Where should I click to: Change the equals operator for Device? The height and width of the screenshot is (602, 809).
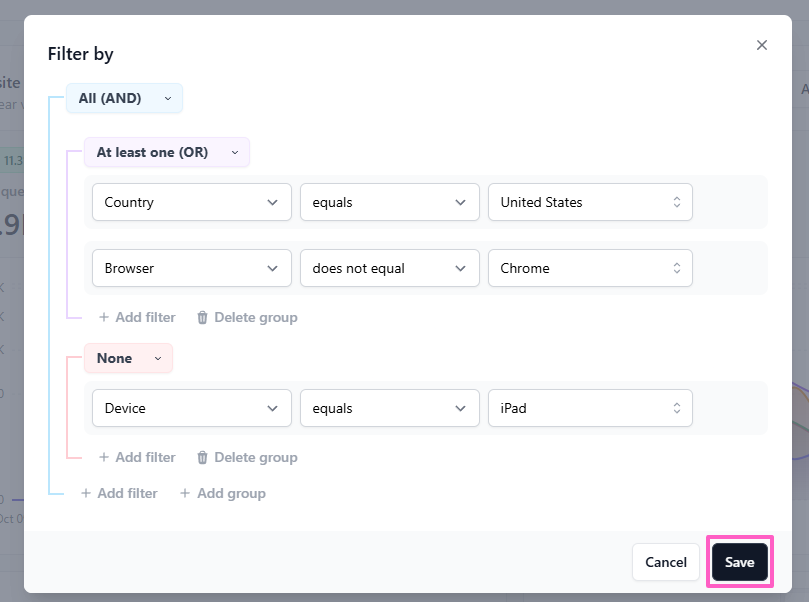[x=388, y=408]
